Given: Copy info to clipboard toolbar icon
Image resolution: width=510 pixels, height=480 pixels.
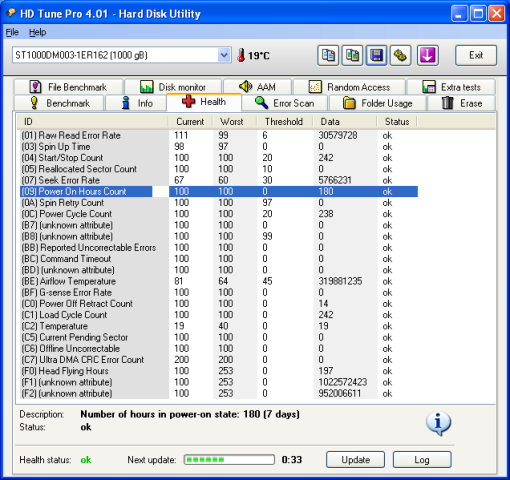Looking at the screenshot, I should pyautogui.click(x=328, y=55).
